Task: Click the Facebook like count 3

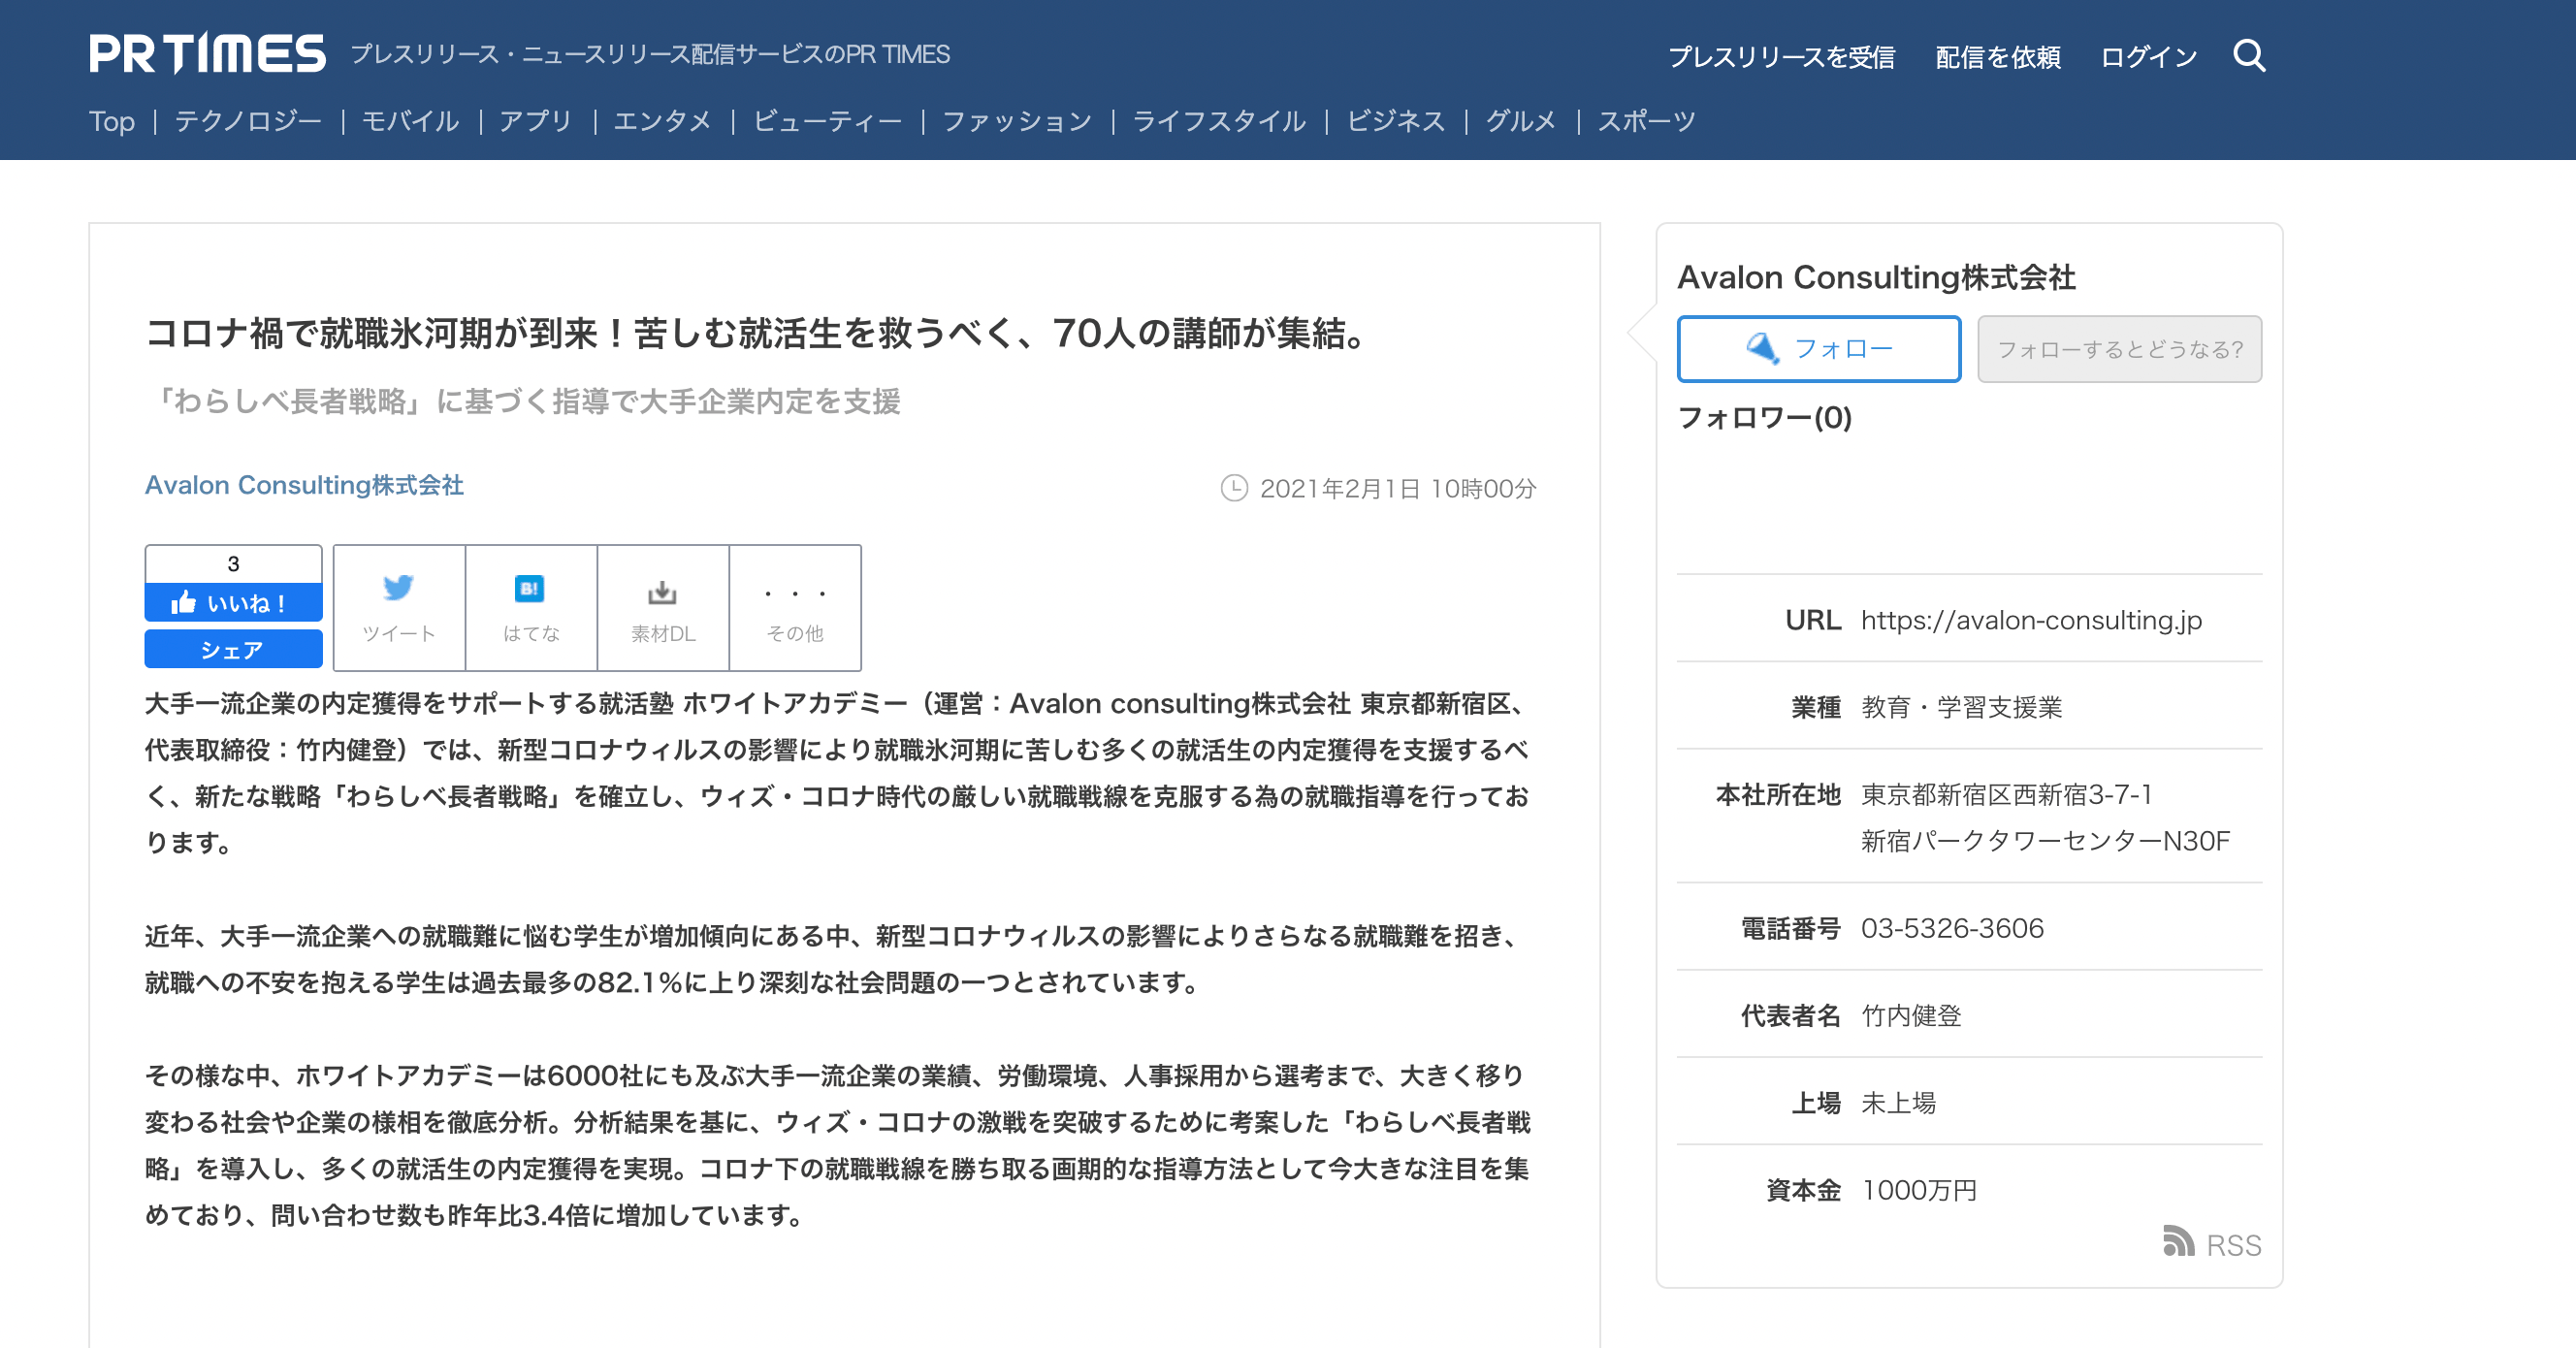Action: (233, 564)
